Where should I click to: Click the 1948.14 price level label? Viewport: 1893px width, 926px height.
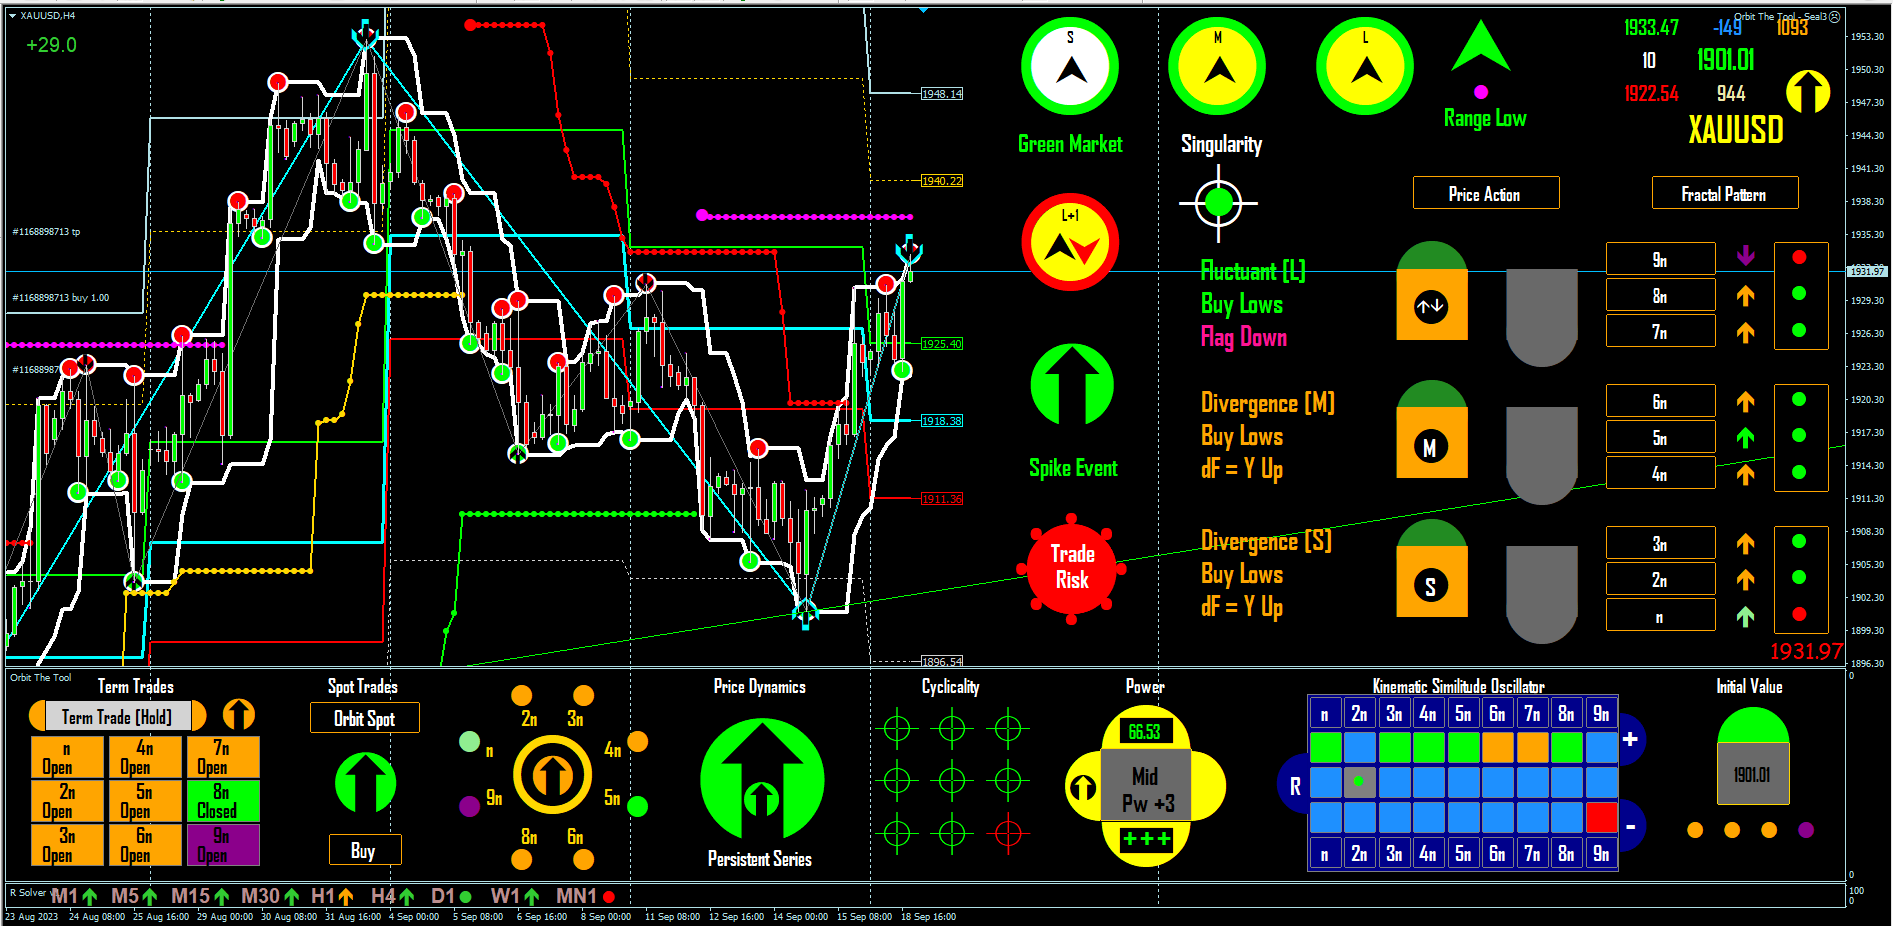click(942, 94)
